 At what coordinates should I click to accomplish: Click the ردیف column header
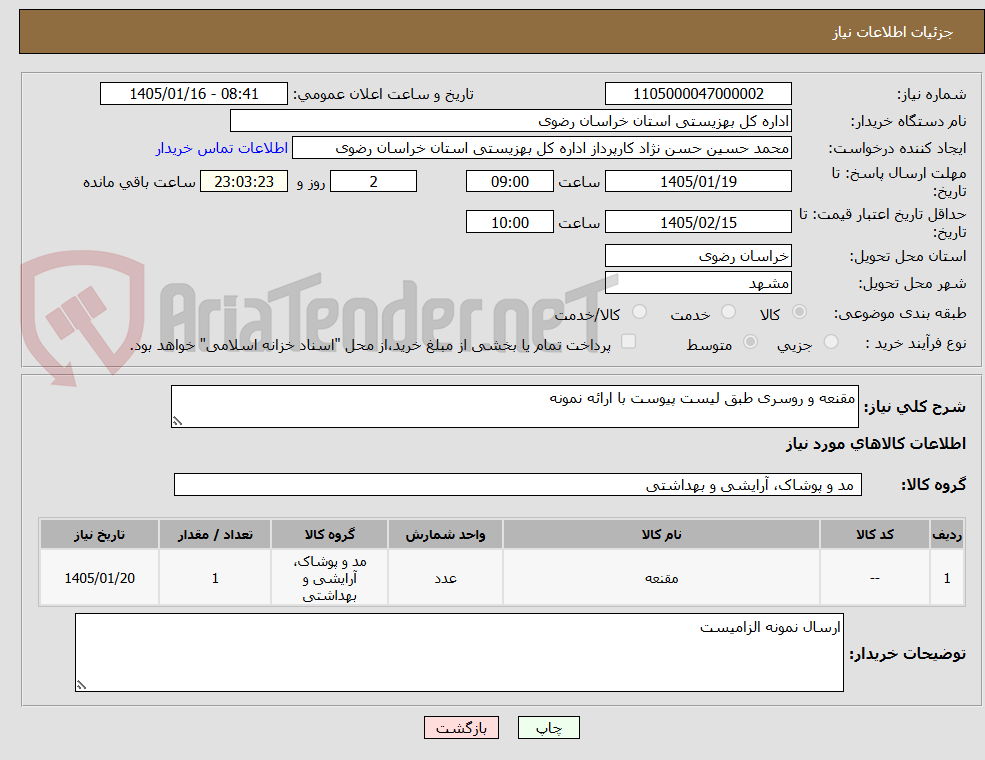tap(947, 535)
